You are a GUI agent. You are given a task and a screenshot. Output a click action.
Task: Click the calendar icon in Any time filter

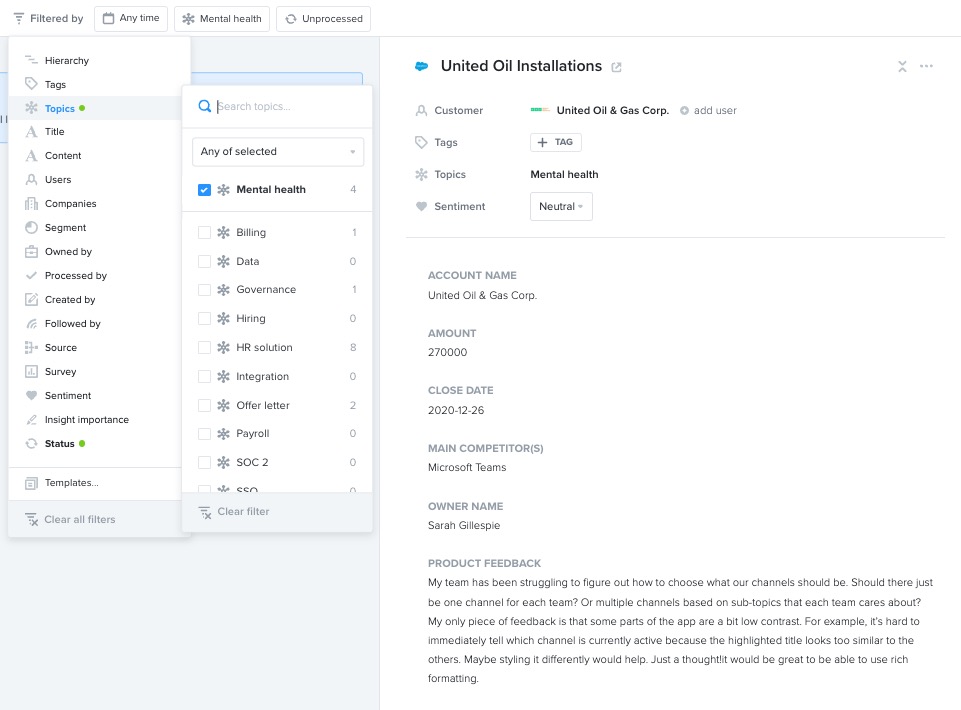click(108, 18)
